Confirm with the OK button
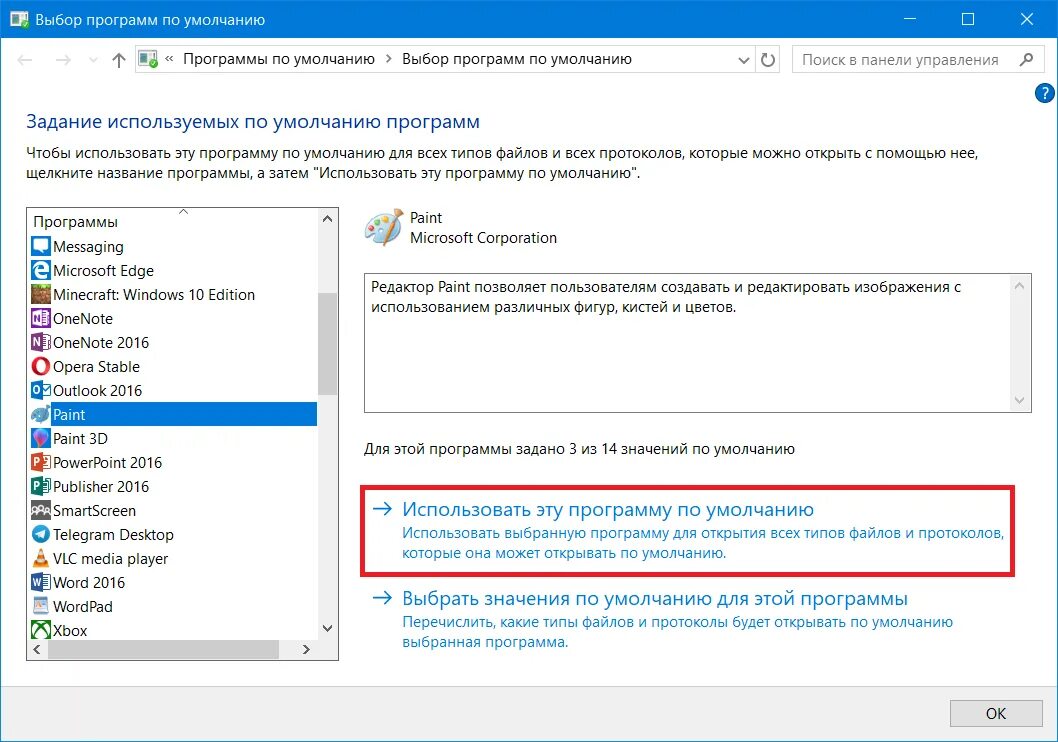This screenshot has height=742, width=1058. 996,713
